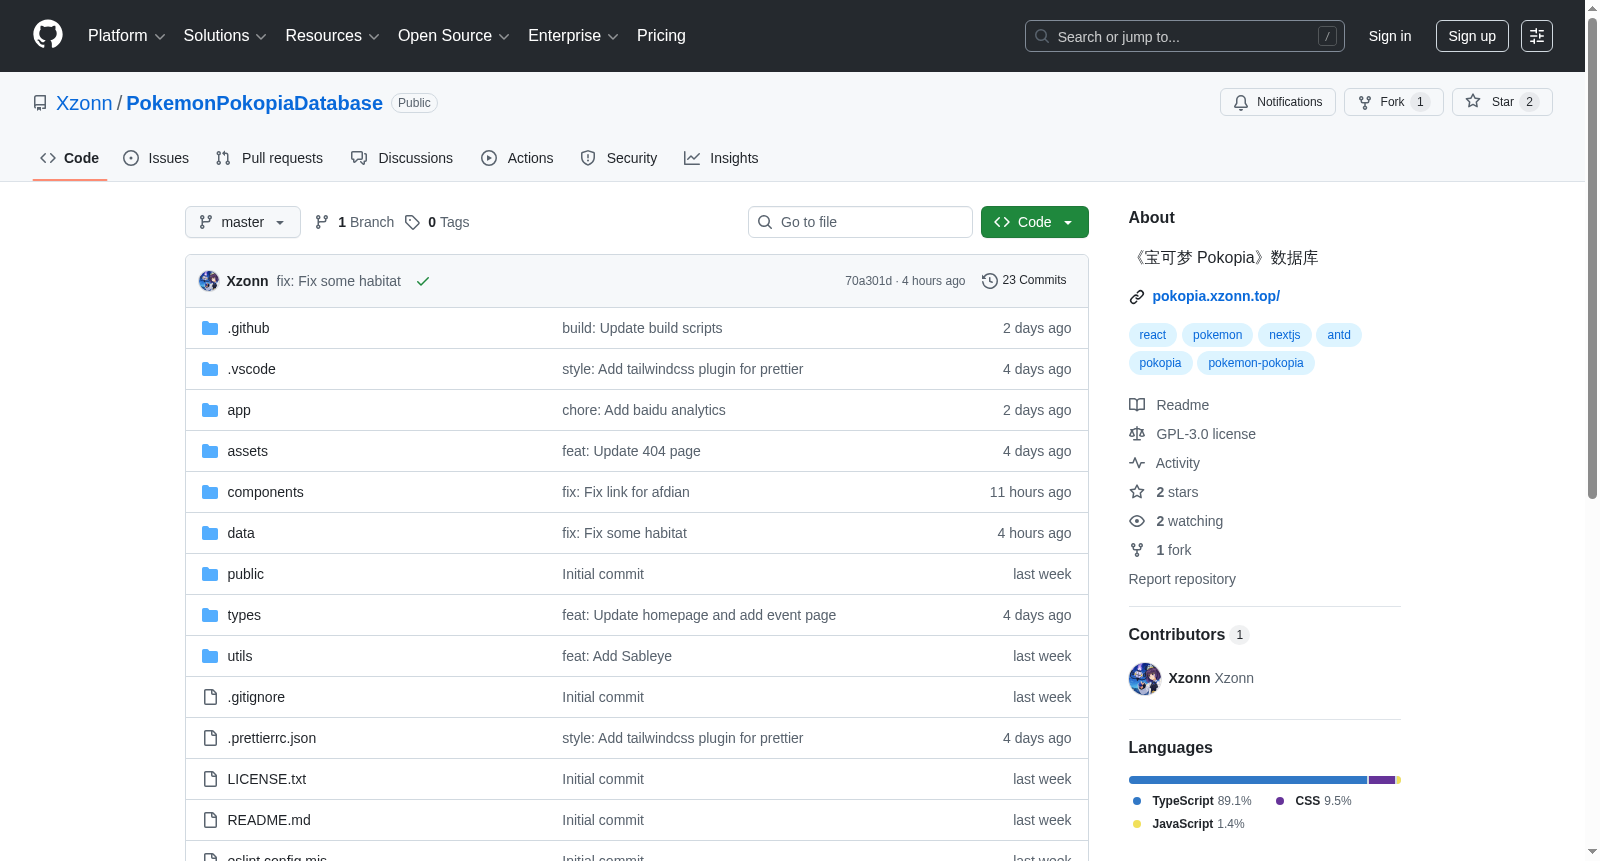The width and height of the screenshot is (1600, 861).
Task: Expand the Open Source menu
Action: (x=454, y=36)
